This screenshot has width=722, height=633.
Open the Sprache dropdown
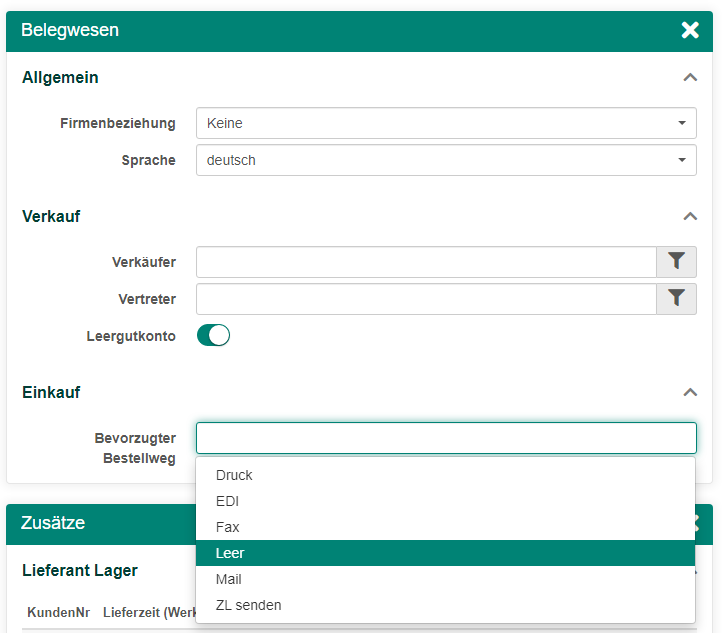point(446,160)
